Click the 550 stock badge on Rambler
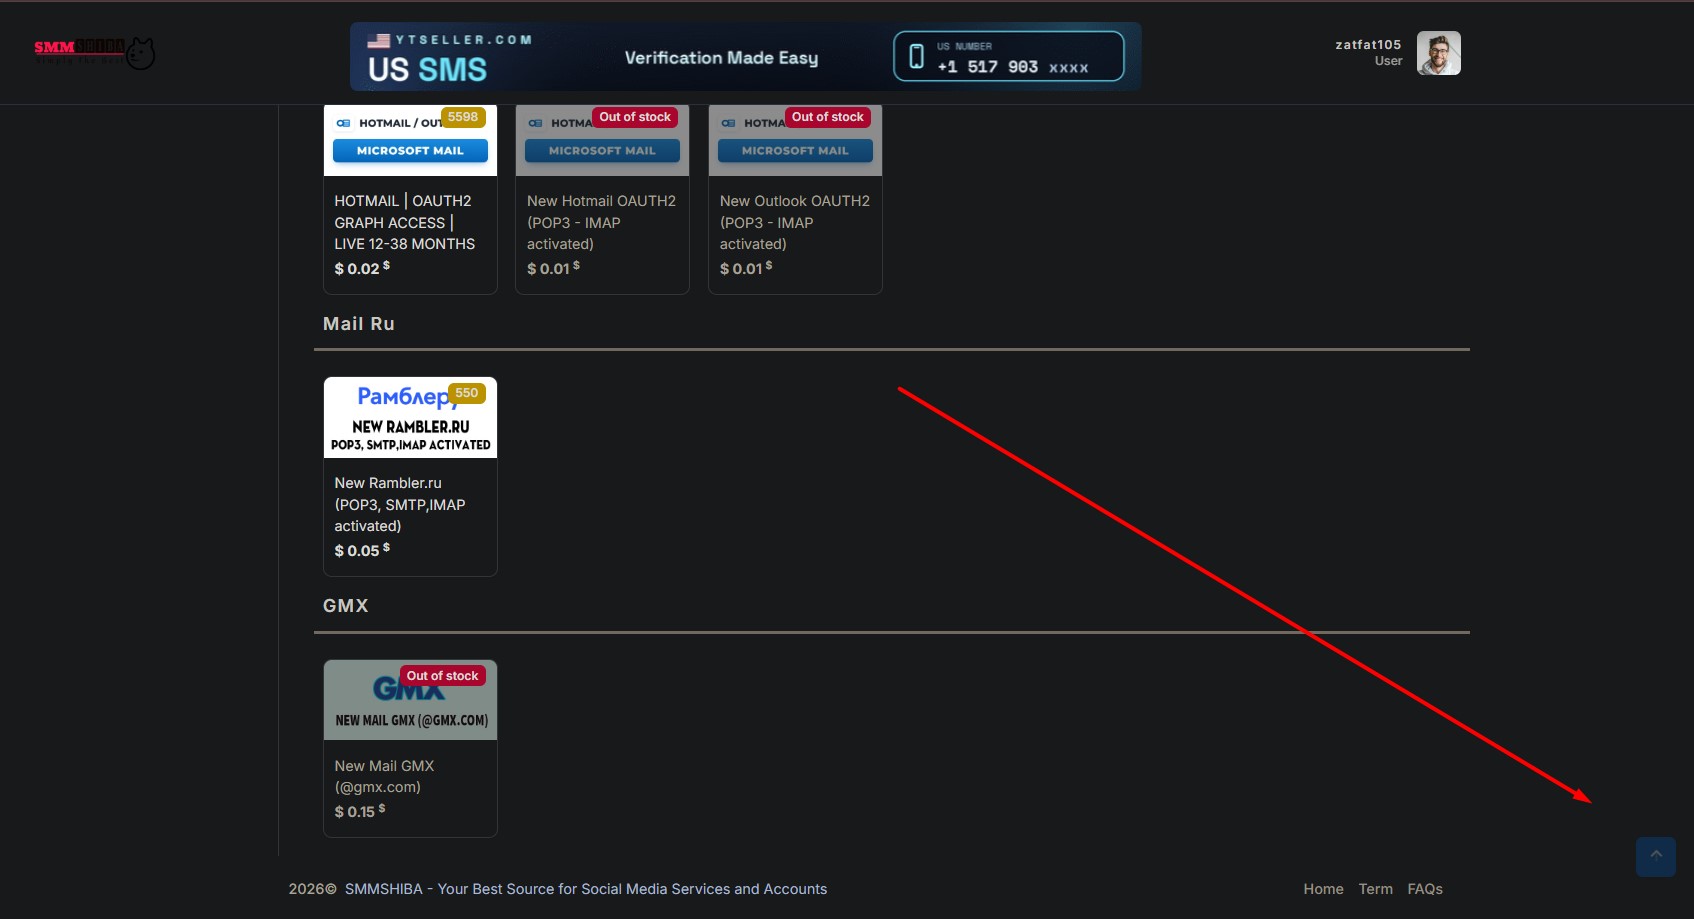 pyautogui.click(x=466, y=393)
